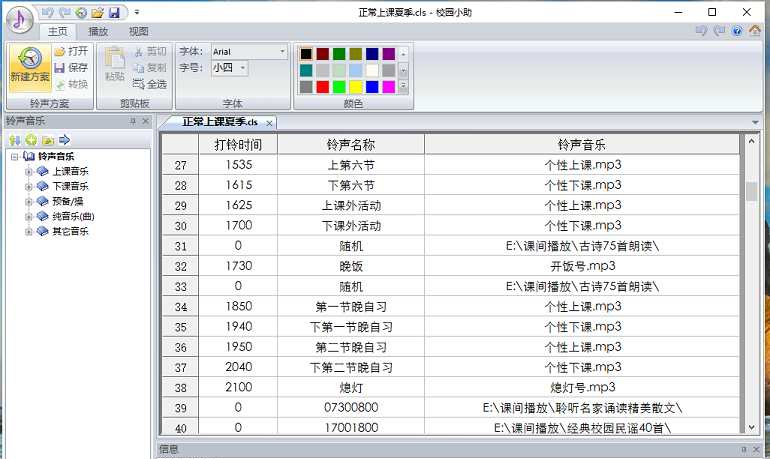Click the open-folder icon in quick access toolbar
The image size is (770, 459).
tap(97, 12)
